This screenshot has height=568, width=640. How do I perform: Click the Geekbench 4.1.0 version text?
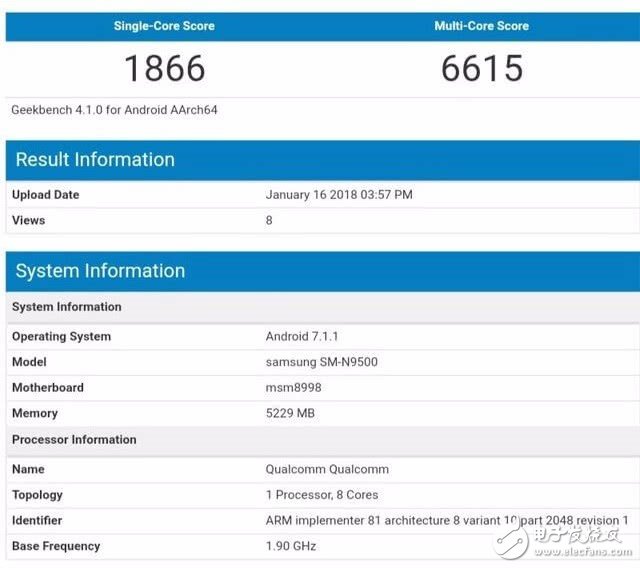114,110
